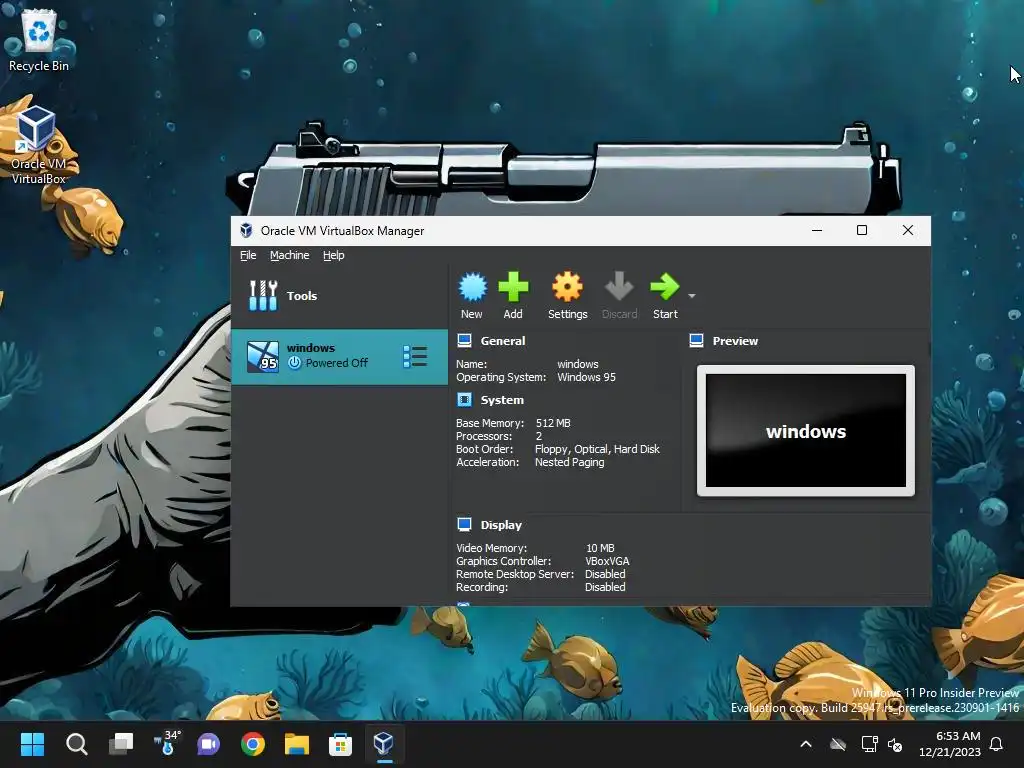This screenshot has height=768, width=1024.
Task: Click the System chip icon
Action: (x=464, y=400)
